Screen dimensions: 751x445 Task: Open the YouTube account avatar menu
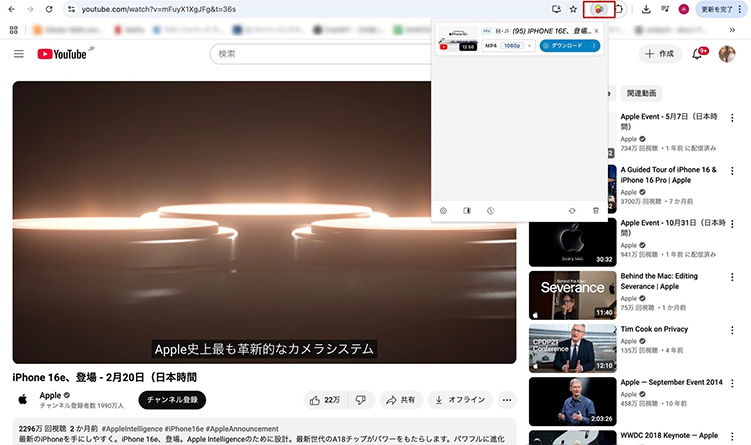point(727,54)
